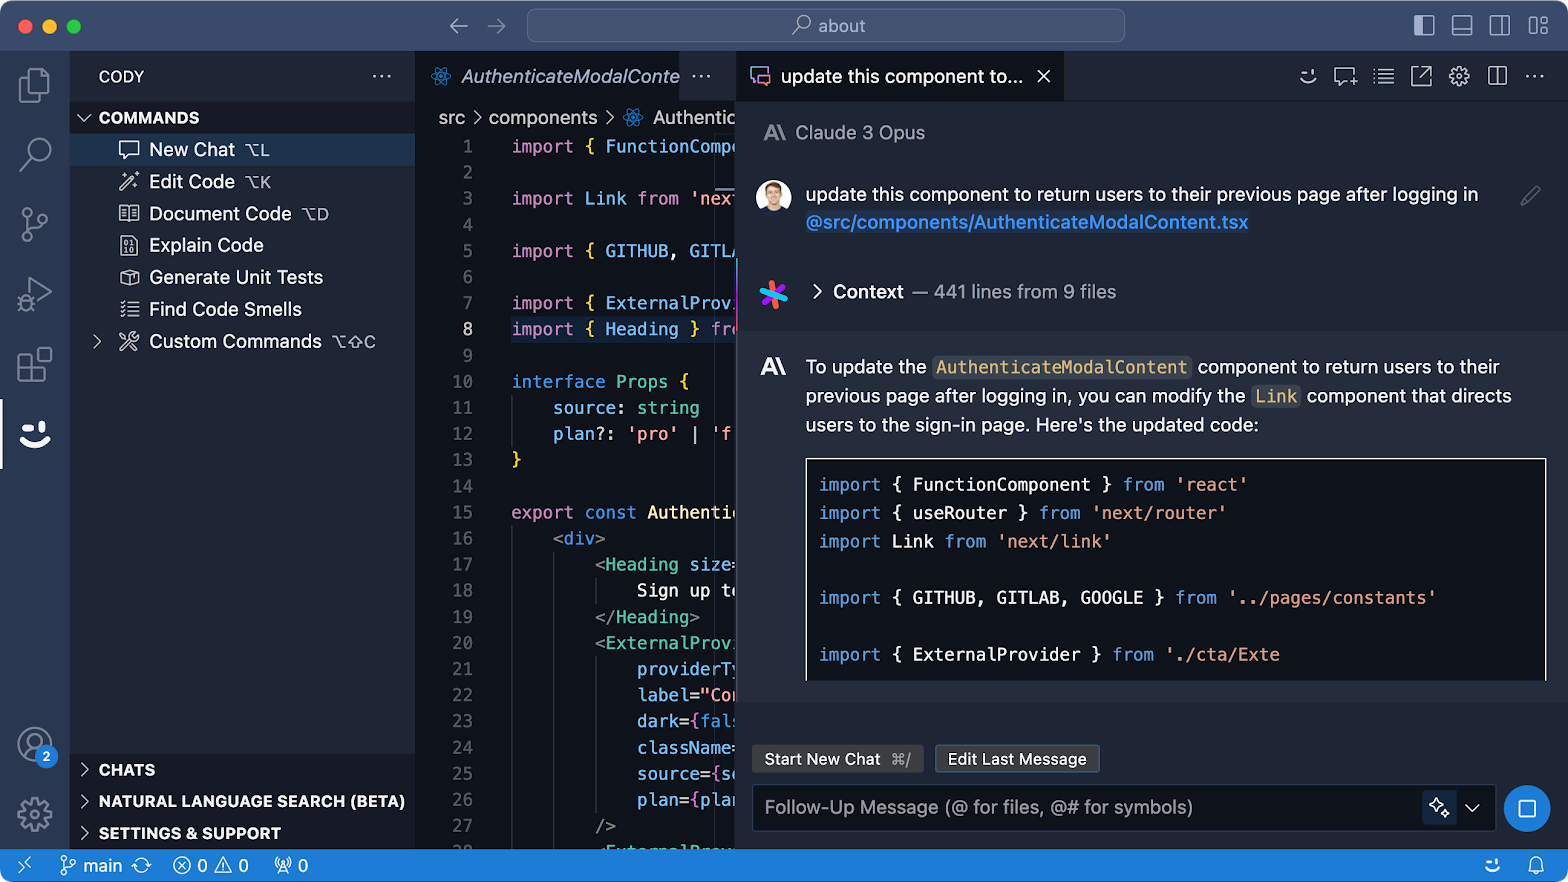Select the Cody icon in activity bar
The height and width of the screenshot is (882, 1568).
[x=34, y=434]
